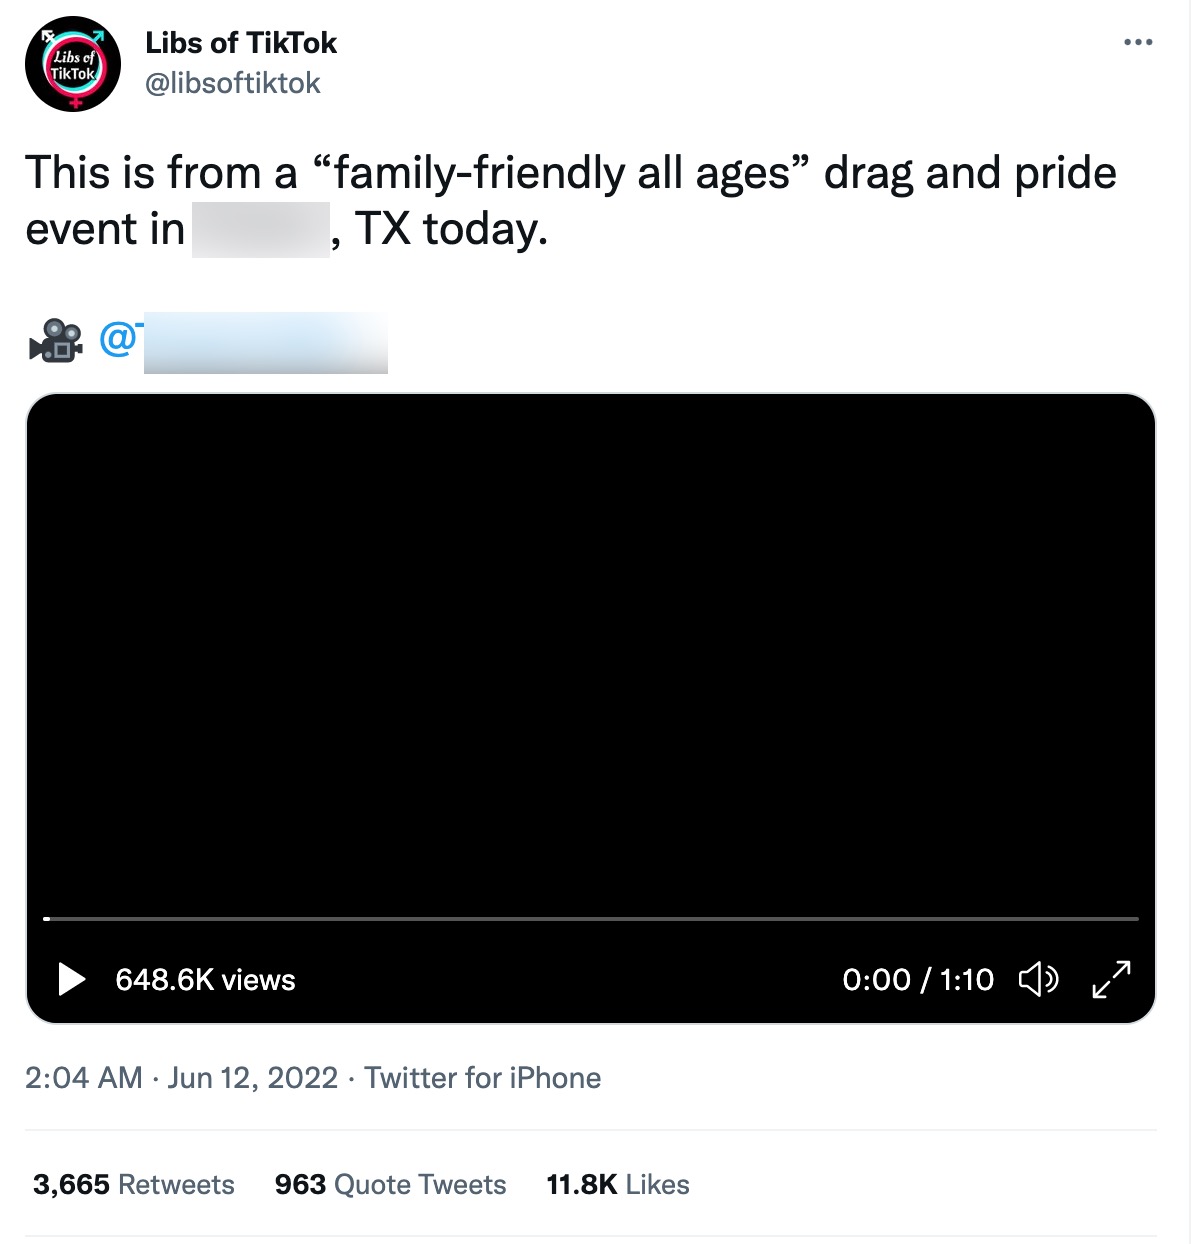Show the 11.8K Likes list
Screen dimensions: 1200x1244
616,1184
